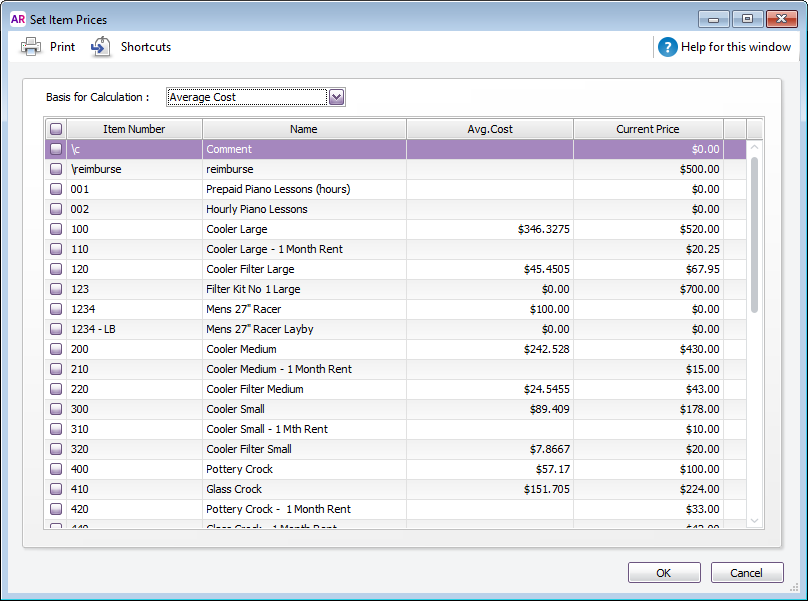
Task: Click the Print printer icon
Action: coord(31,47)
